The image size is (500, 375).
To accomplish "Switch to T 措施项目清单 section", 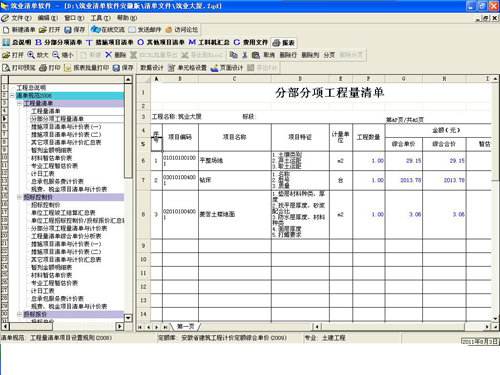I will 110,42.
